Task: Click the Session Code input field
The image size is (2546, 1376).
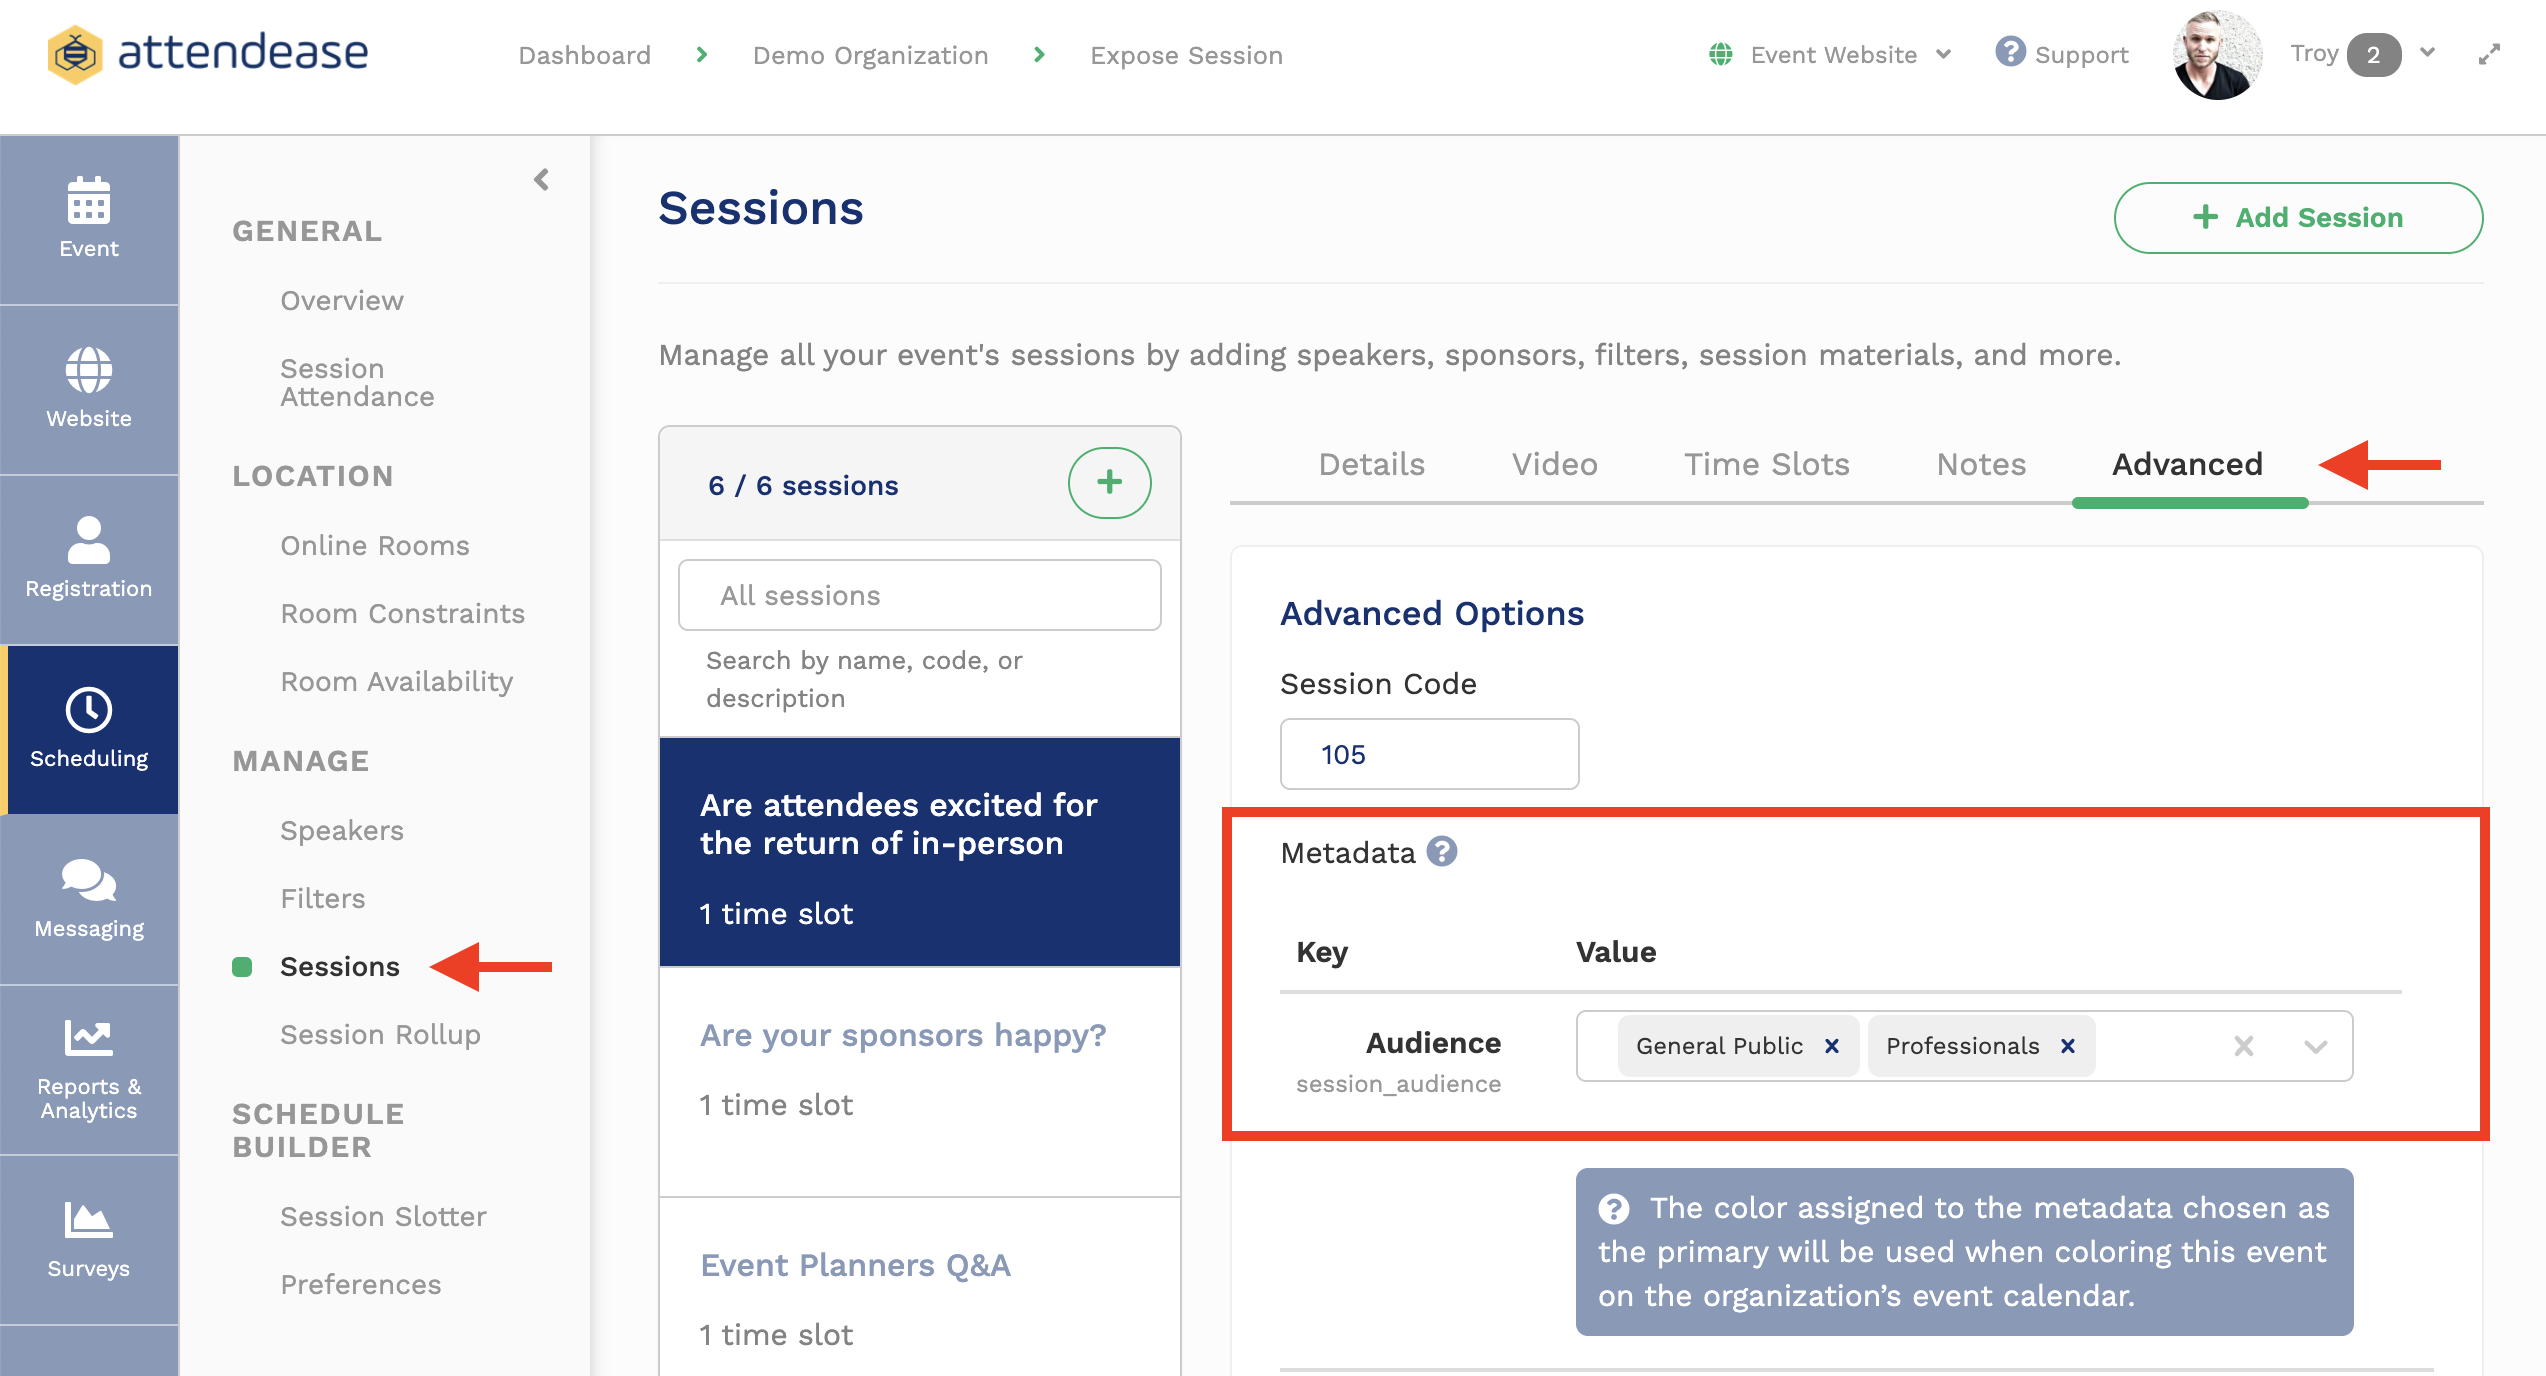Action: [1428, 754]
